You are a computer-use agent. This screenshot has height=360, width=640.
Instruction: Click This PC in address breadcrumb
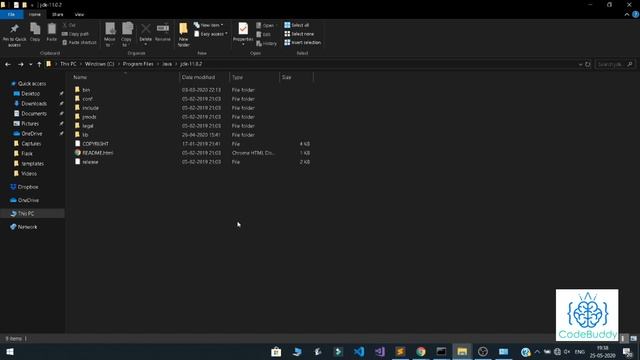click(68, 64)
